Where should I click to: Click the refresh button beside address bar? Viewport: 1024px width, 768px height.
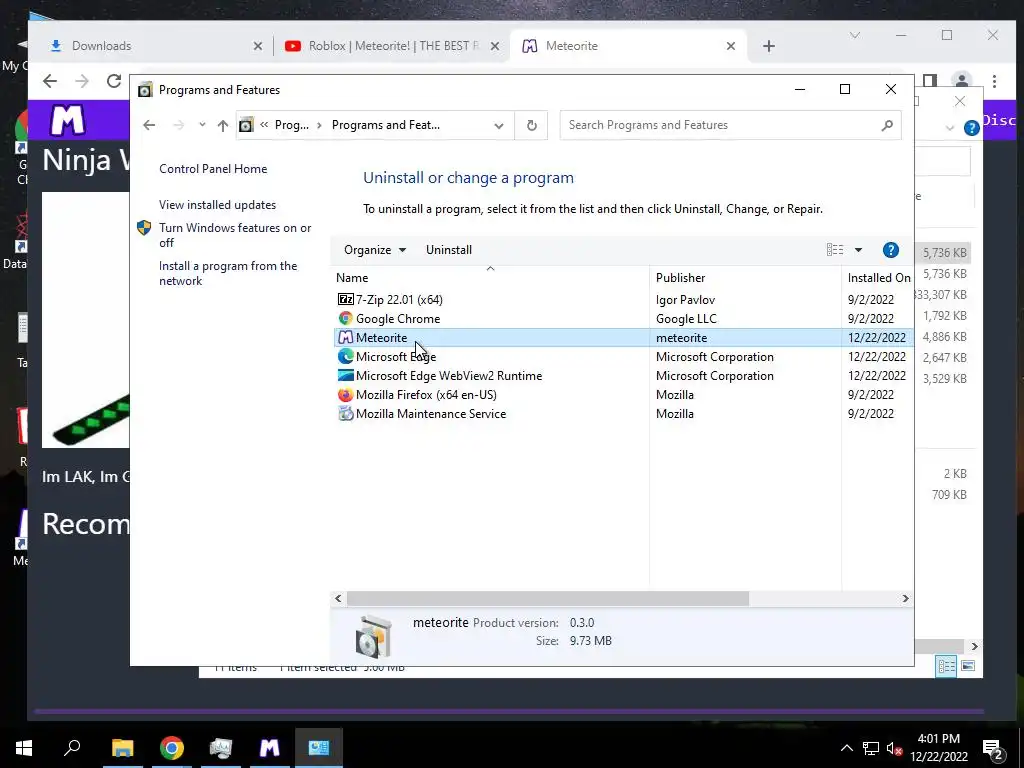click(532, 125)
